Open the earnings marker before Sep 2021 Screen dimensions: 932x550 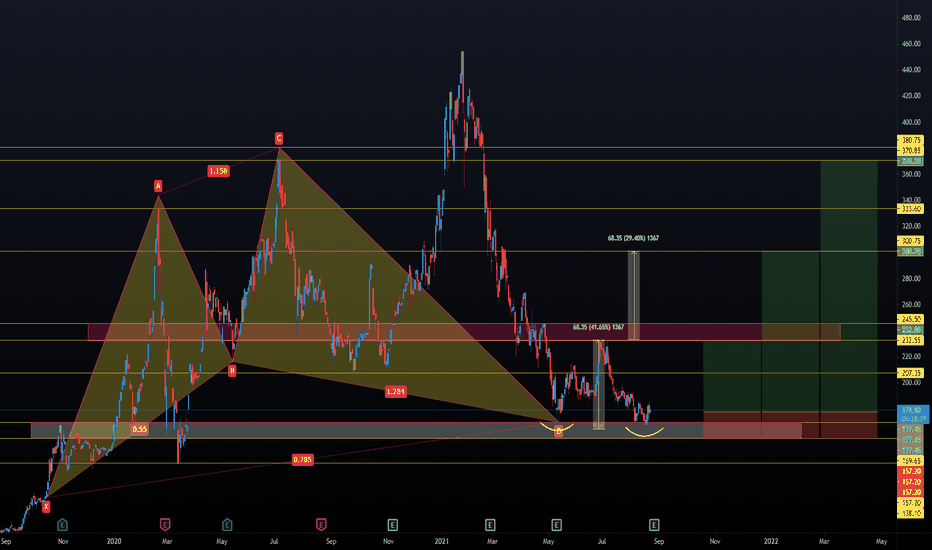click(x=654, y=524)
